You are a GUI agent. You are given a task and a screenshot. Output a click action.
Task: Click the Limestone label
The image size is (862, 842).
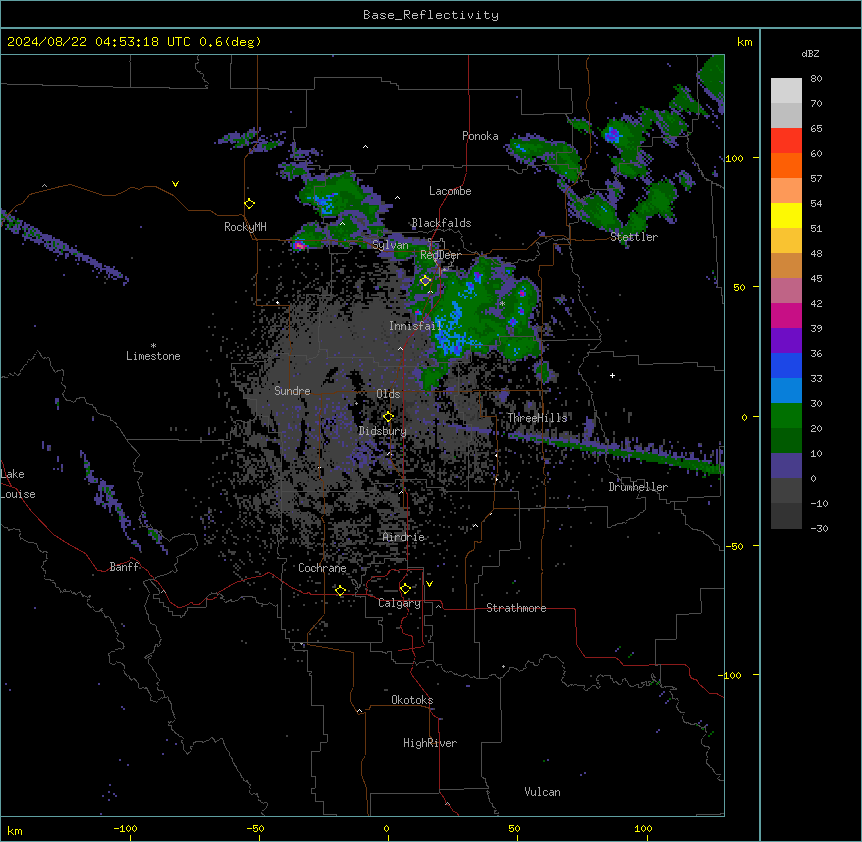point(153,356)
